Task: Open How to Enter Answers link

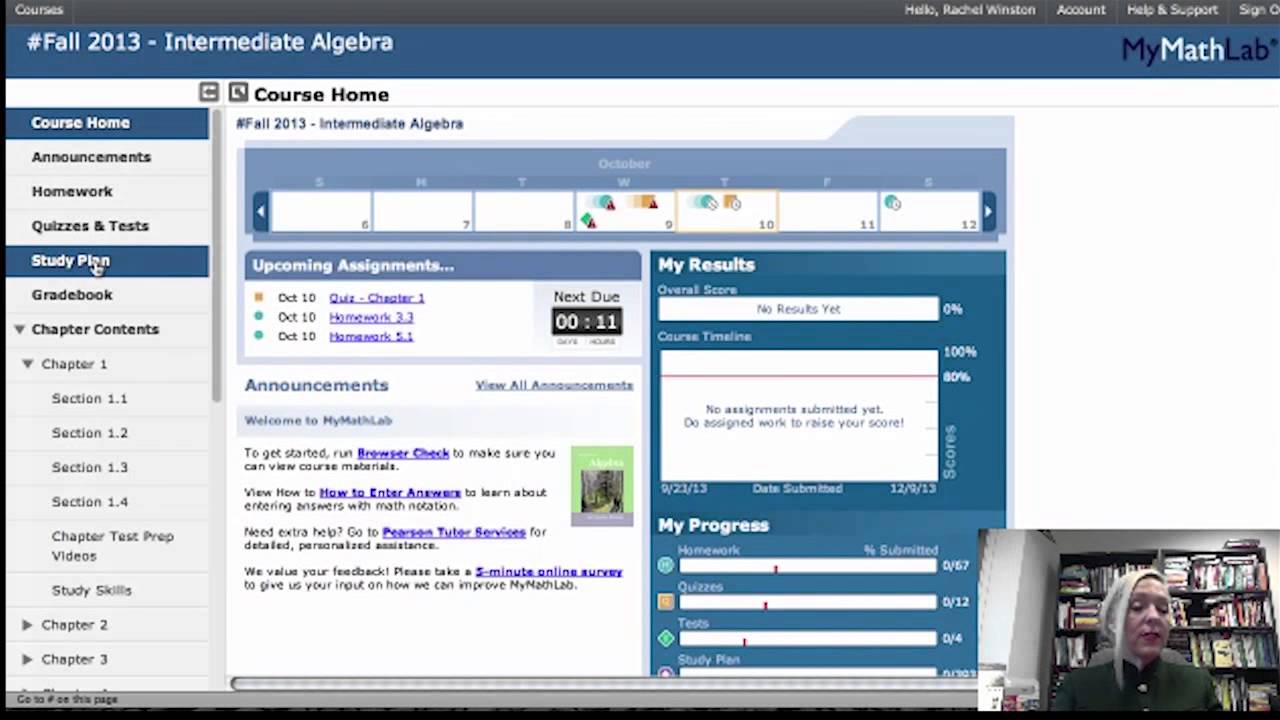Action: [390, 492]
